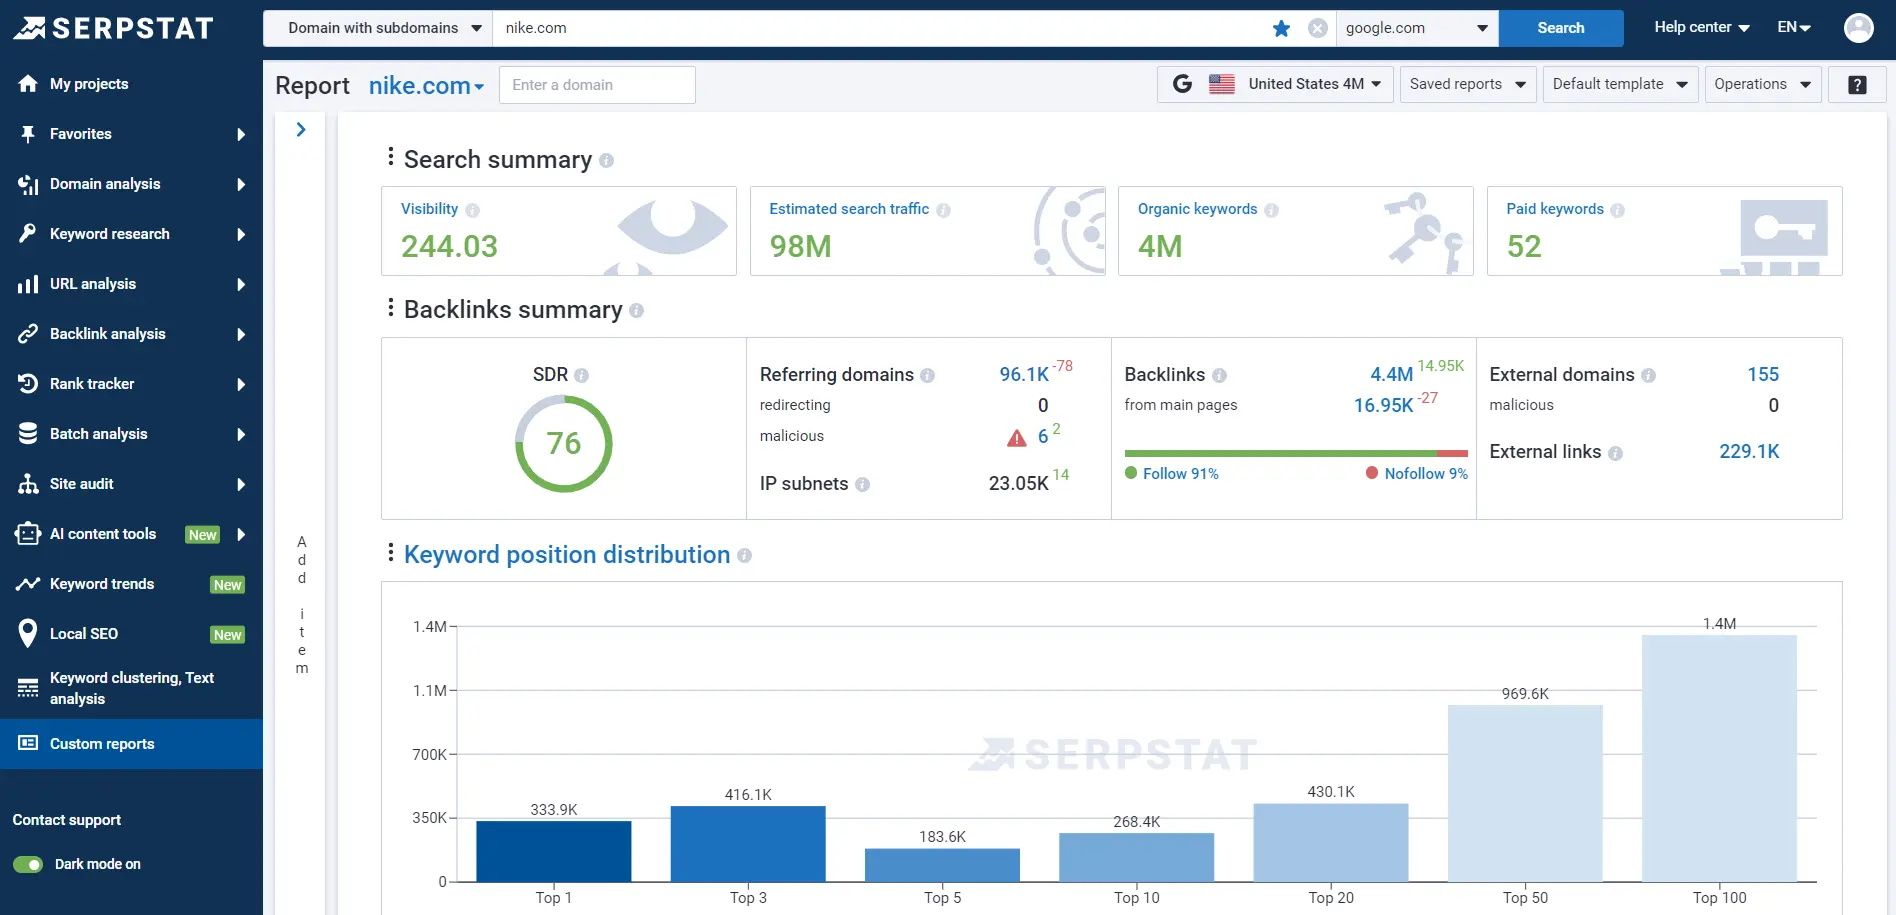Expand the collapsed side panel chevron
1896x915 pixels.
click(301, 129)
